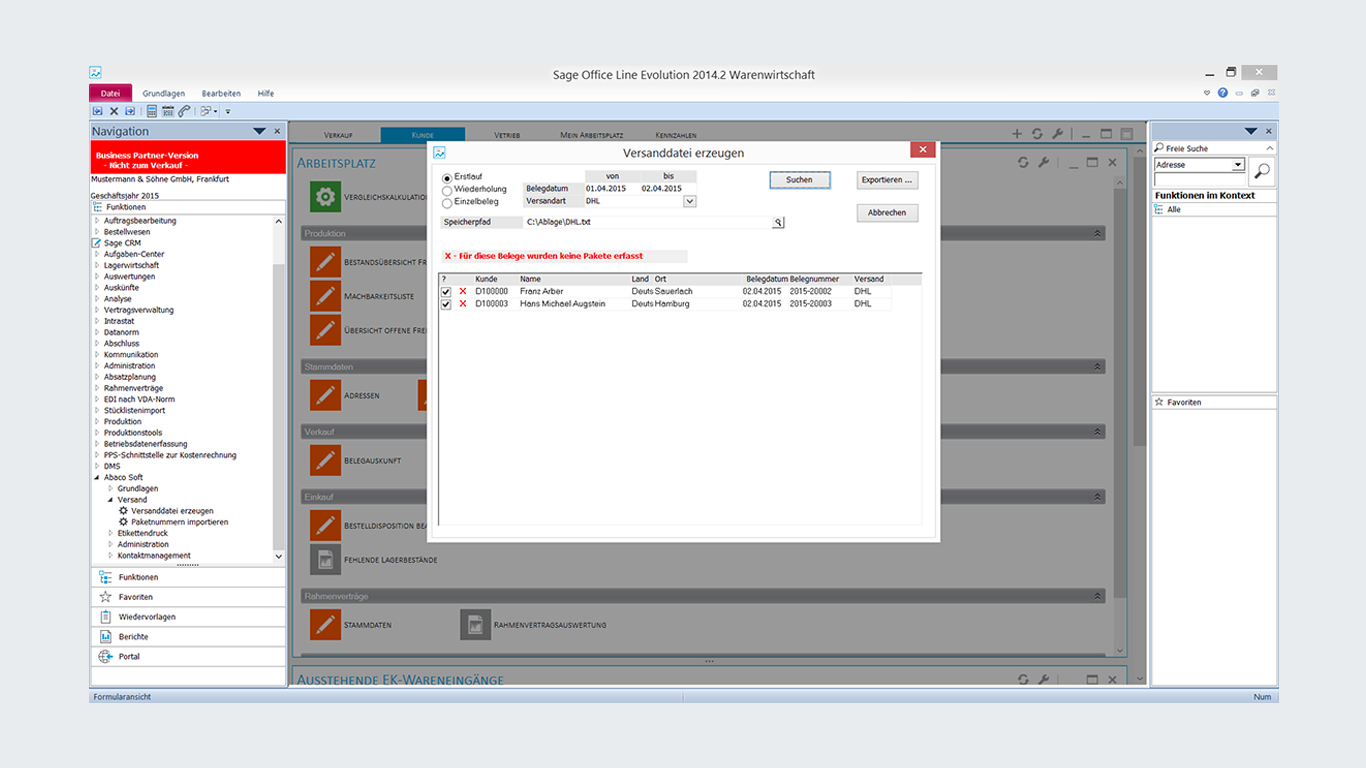This screenshot has height=768, width=1366.
Task: Open the Rahmenvertragsauswertung report icon
Action: click(475, 624)
